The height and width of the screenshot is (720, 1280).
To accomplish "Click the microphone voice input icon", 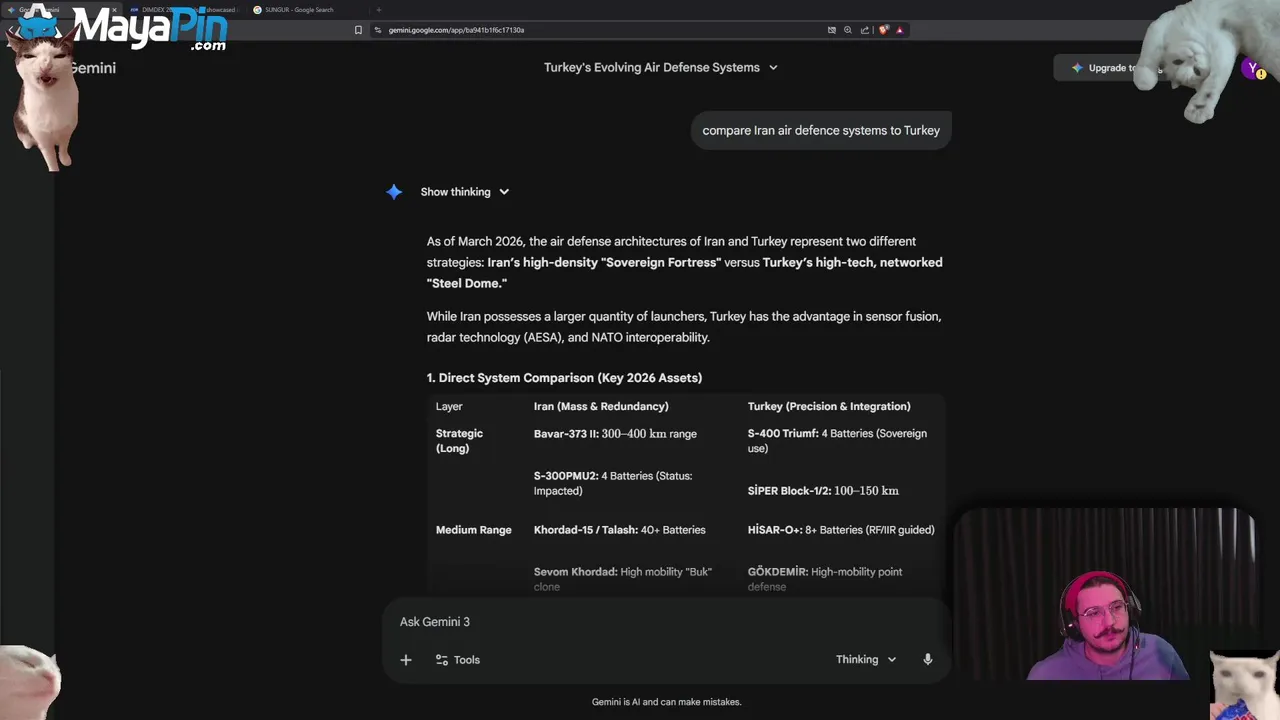I will pyautogui.click(x=928, y=660).
